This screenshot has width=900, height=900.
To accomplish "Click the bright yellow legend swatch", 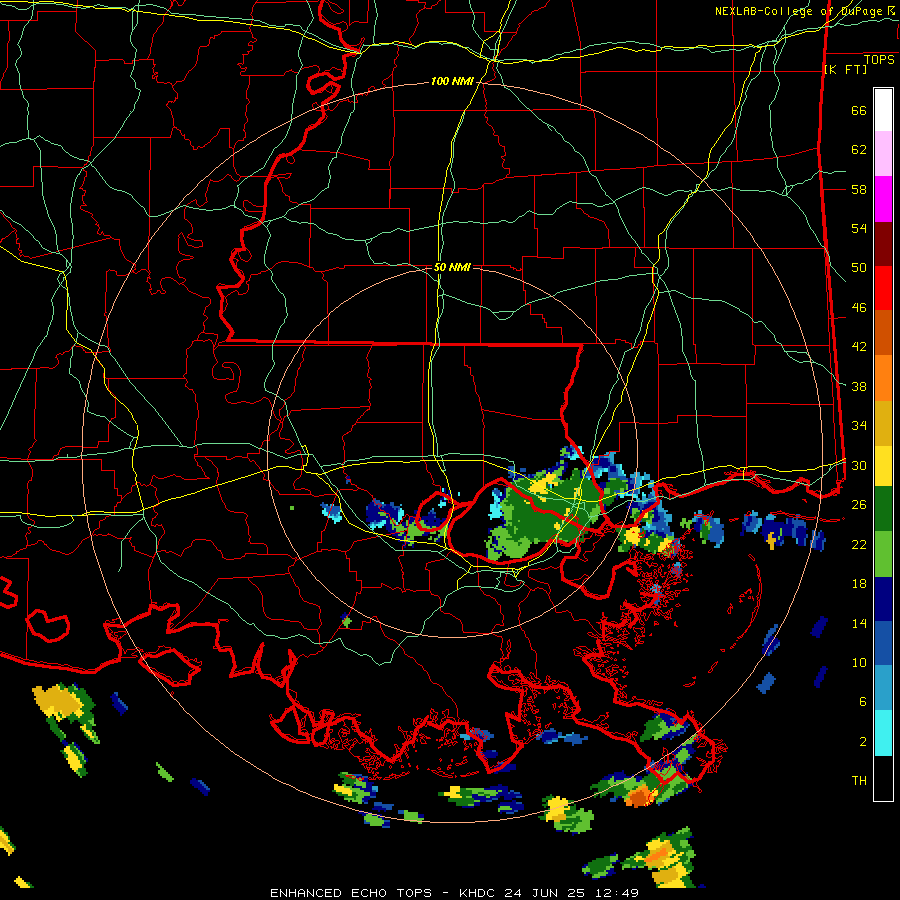I will point(883,465).
